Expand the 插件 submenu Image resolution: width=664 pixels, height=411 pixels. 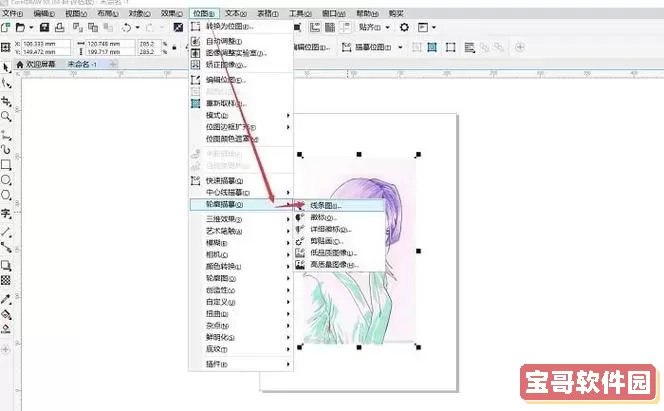[241, 364]
